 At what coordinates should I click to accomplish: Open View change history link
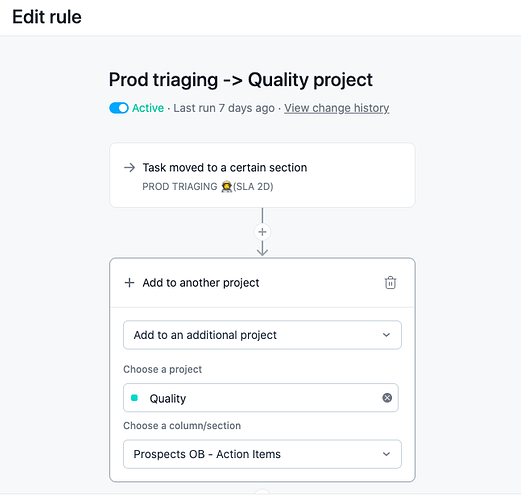pos(337,108)
